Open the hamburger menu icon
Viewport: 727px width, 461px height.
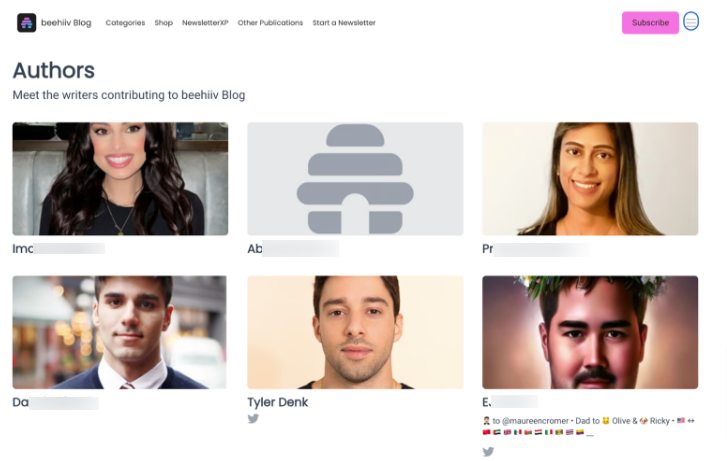691,22
